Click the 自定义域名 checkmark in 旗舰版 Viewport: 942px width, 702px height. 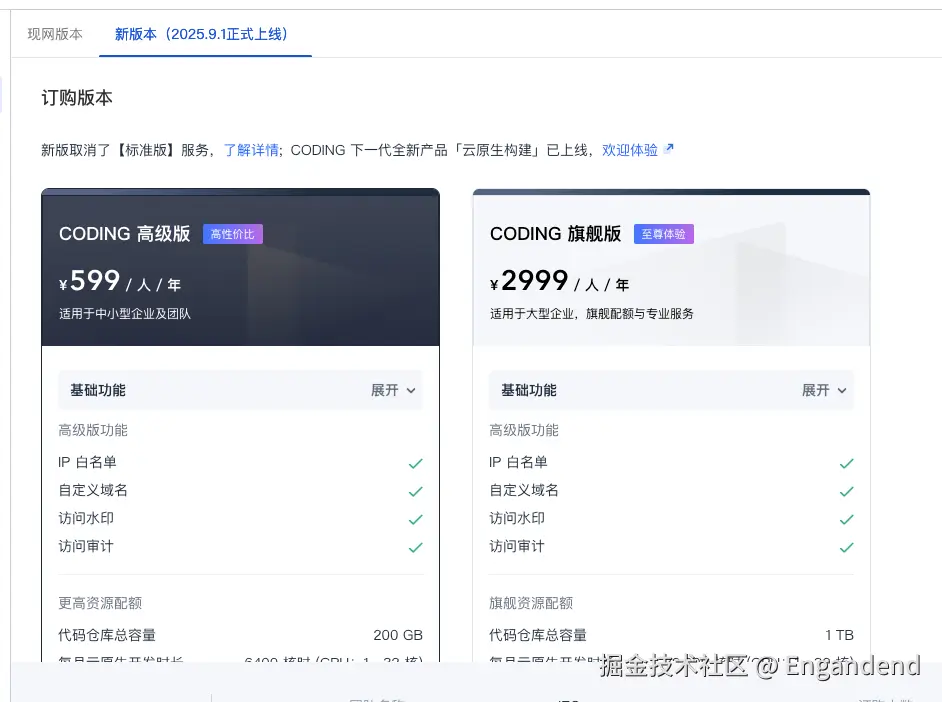click(x=846, y=491)
